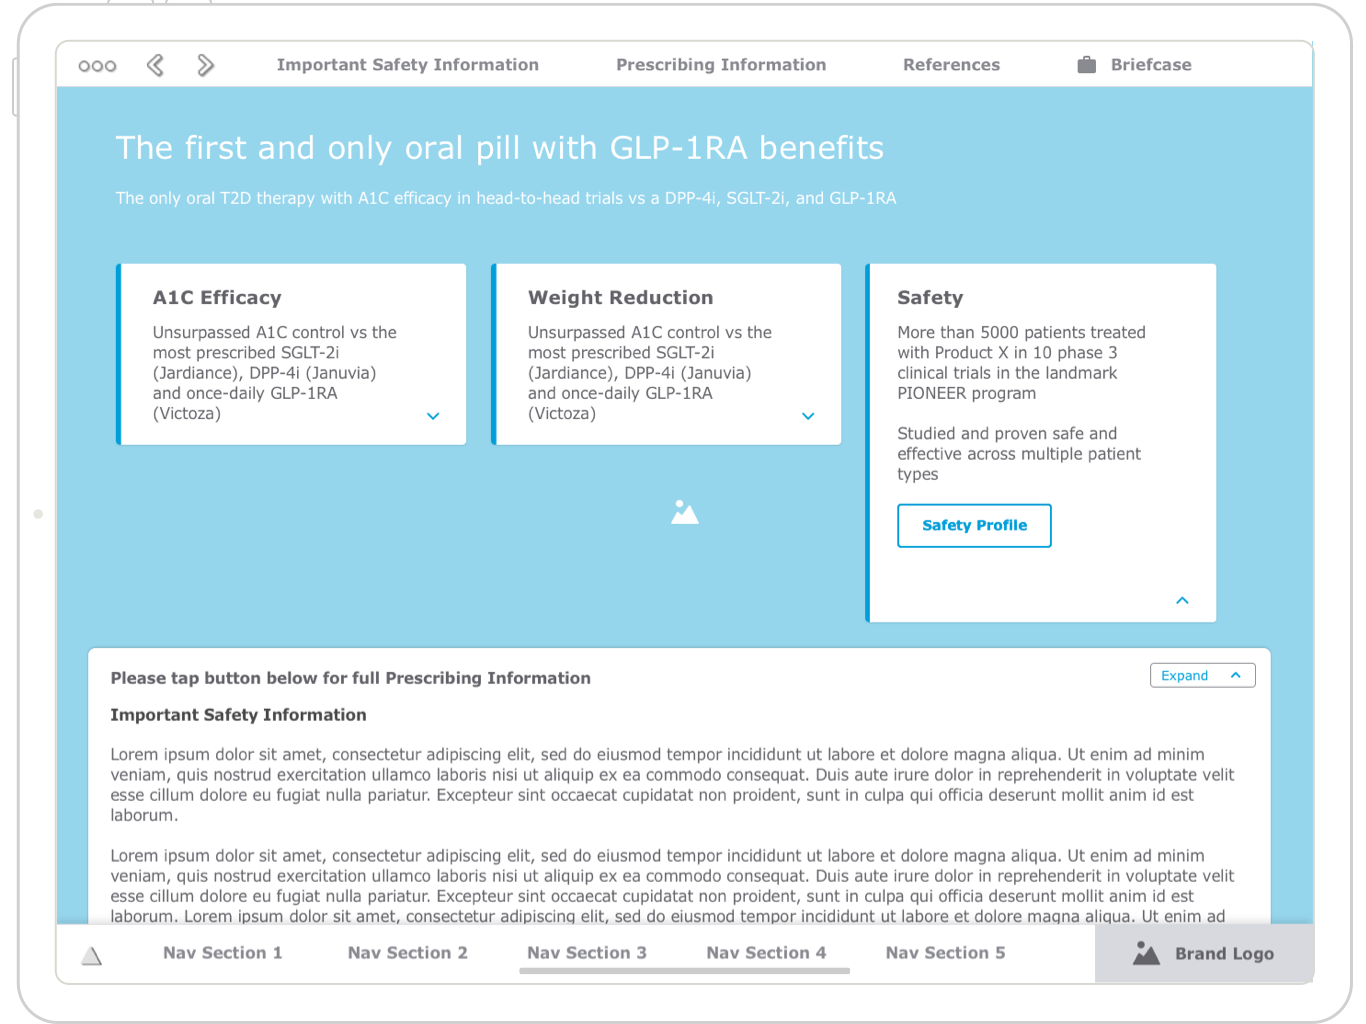Expand the A1C Efficacy card chevron
The image size is (1366, 1024).
click(x=433, y=416)
